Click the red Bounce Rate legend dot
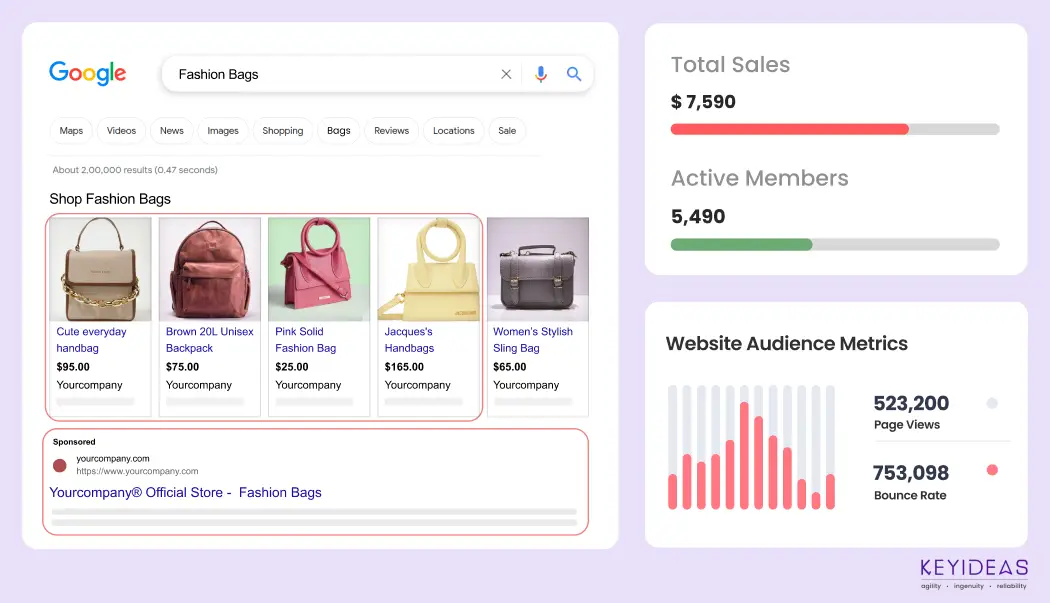The width and height of the screenshot is (1050, 603). tap(992, 470)
